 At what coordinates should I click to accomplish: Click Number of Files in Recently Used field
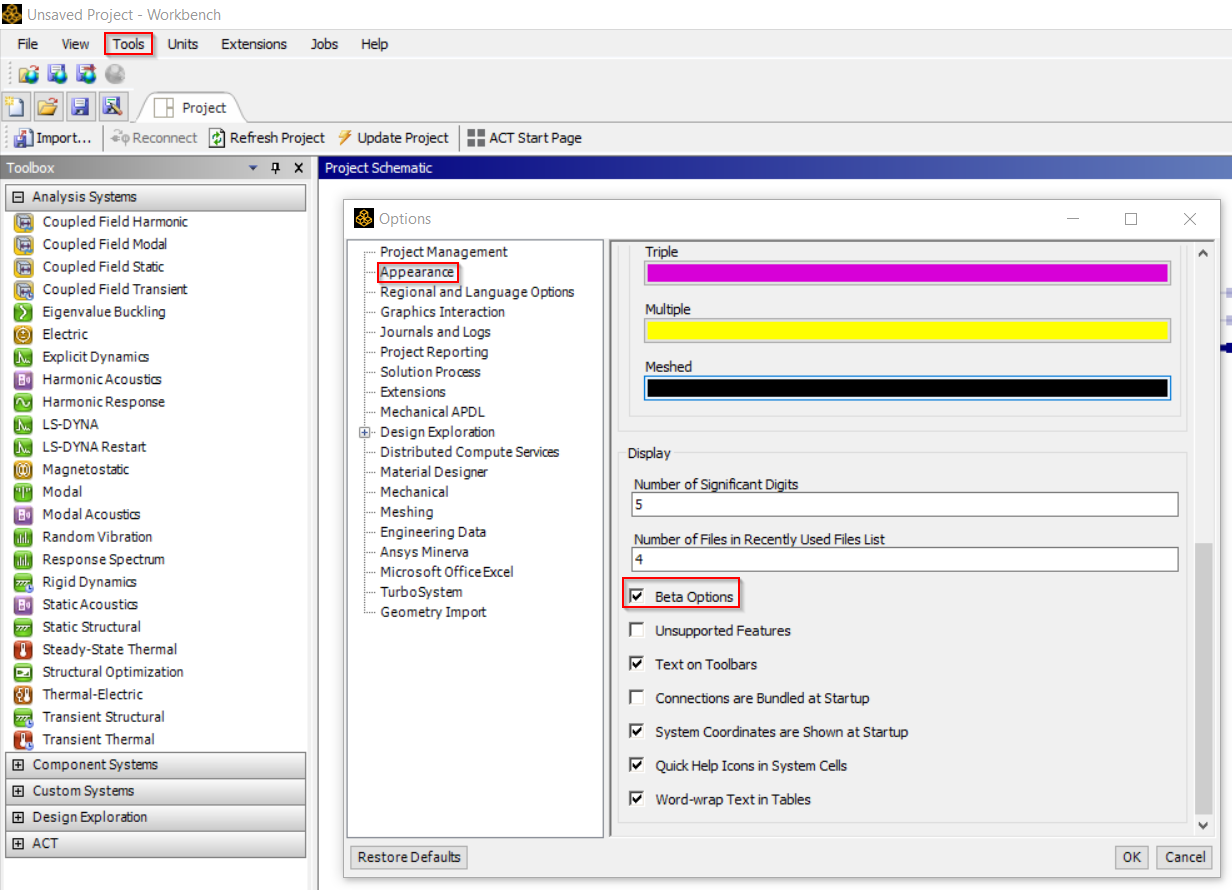pos(905,559)
